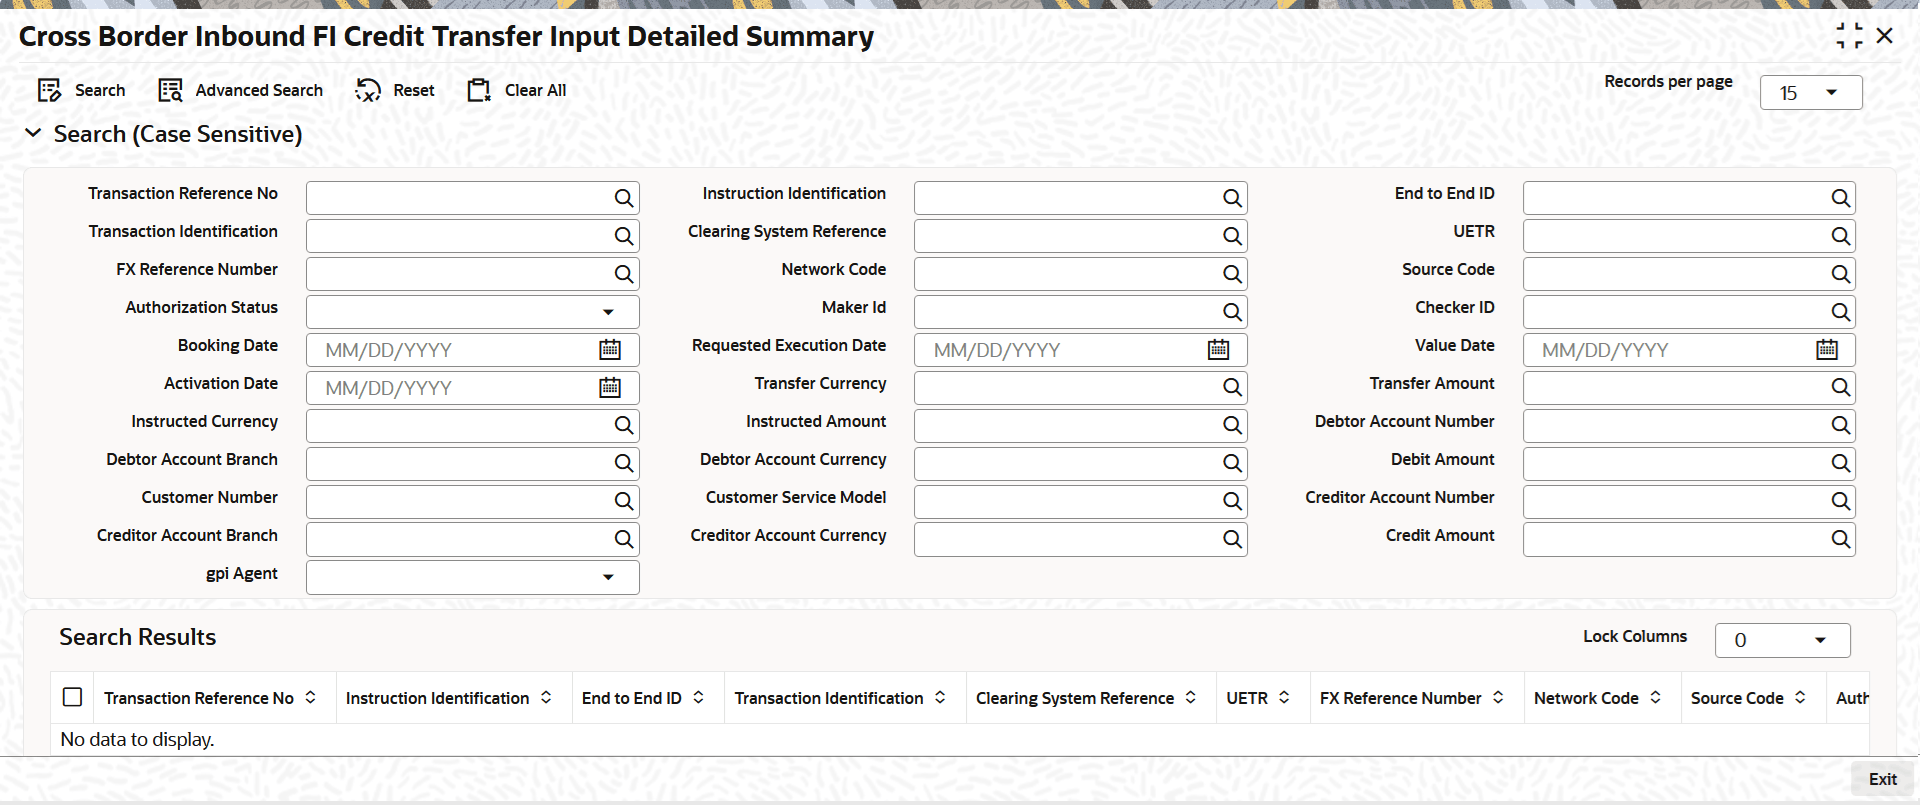Open Customer Service Model lookup icon

click(x=1232, y=501)
